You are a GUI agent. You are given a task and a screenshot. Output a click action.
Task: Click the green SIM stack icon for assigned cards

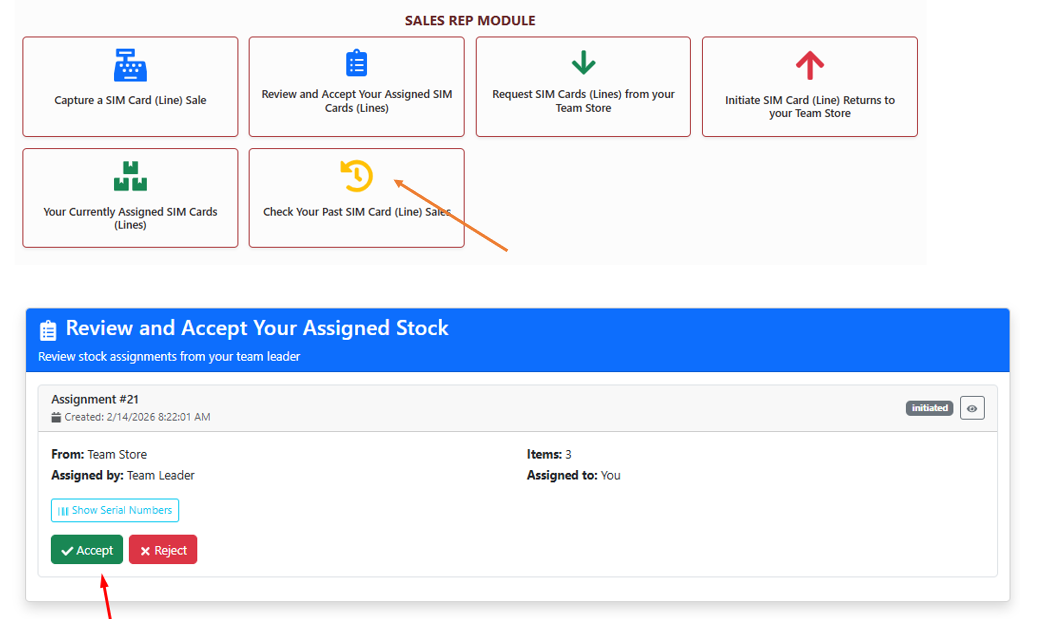pyautogui.click(x=130, y=175)
